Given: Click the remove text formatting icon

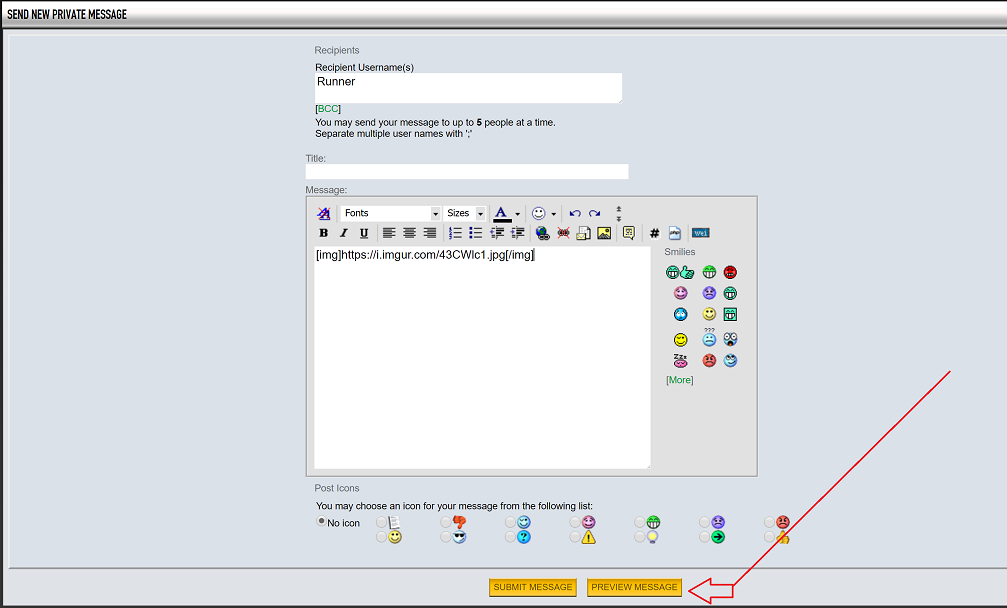Looking at the screenshot, I should (x=323, y=213).
